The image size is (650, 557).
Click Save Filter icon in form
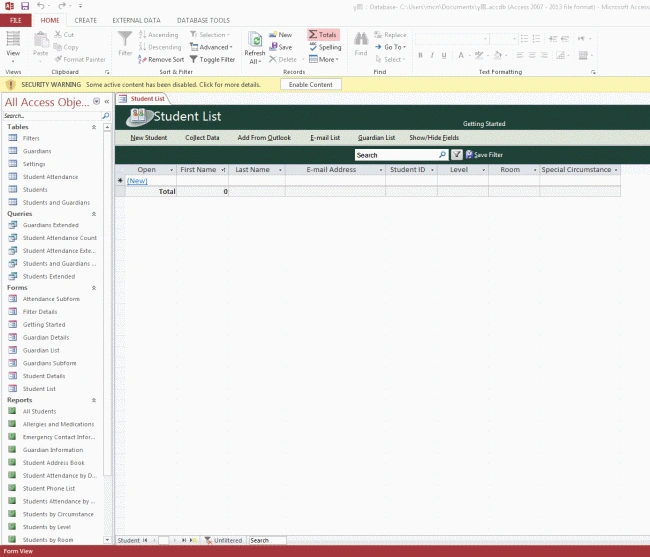click(x=469, y=155)
